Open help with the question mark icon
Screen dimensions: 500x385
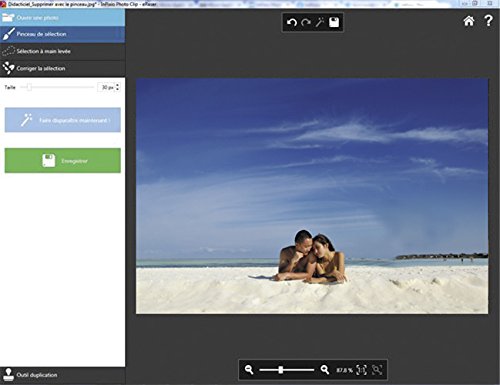pos(488,21)
